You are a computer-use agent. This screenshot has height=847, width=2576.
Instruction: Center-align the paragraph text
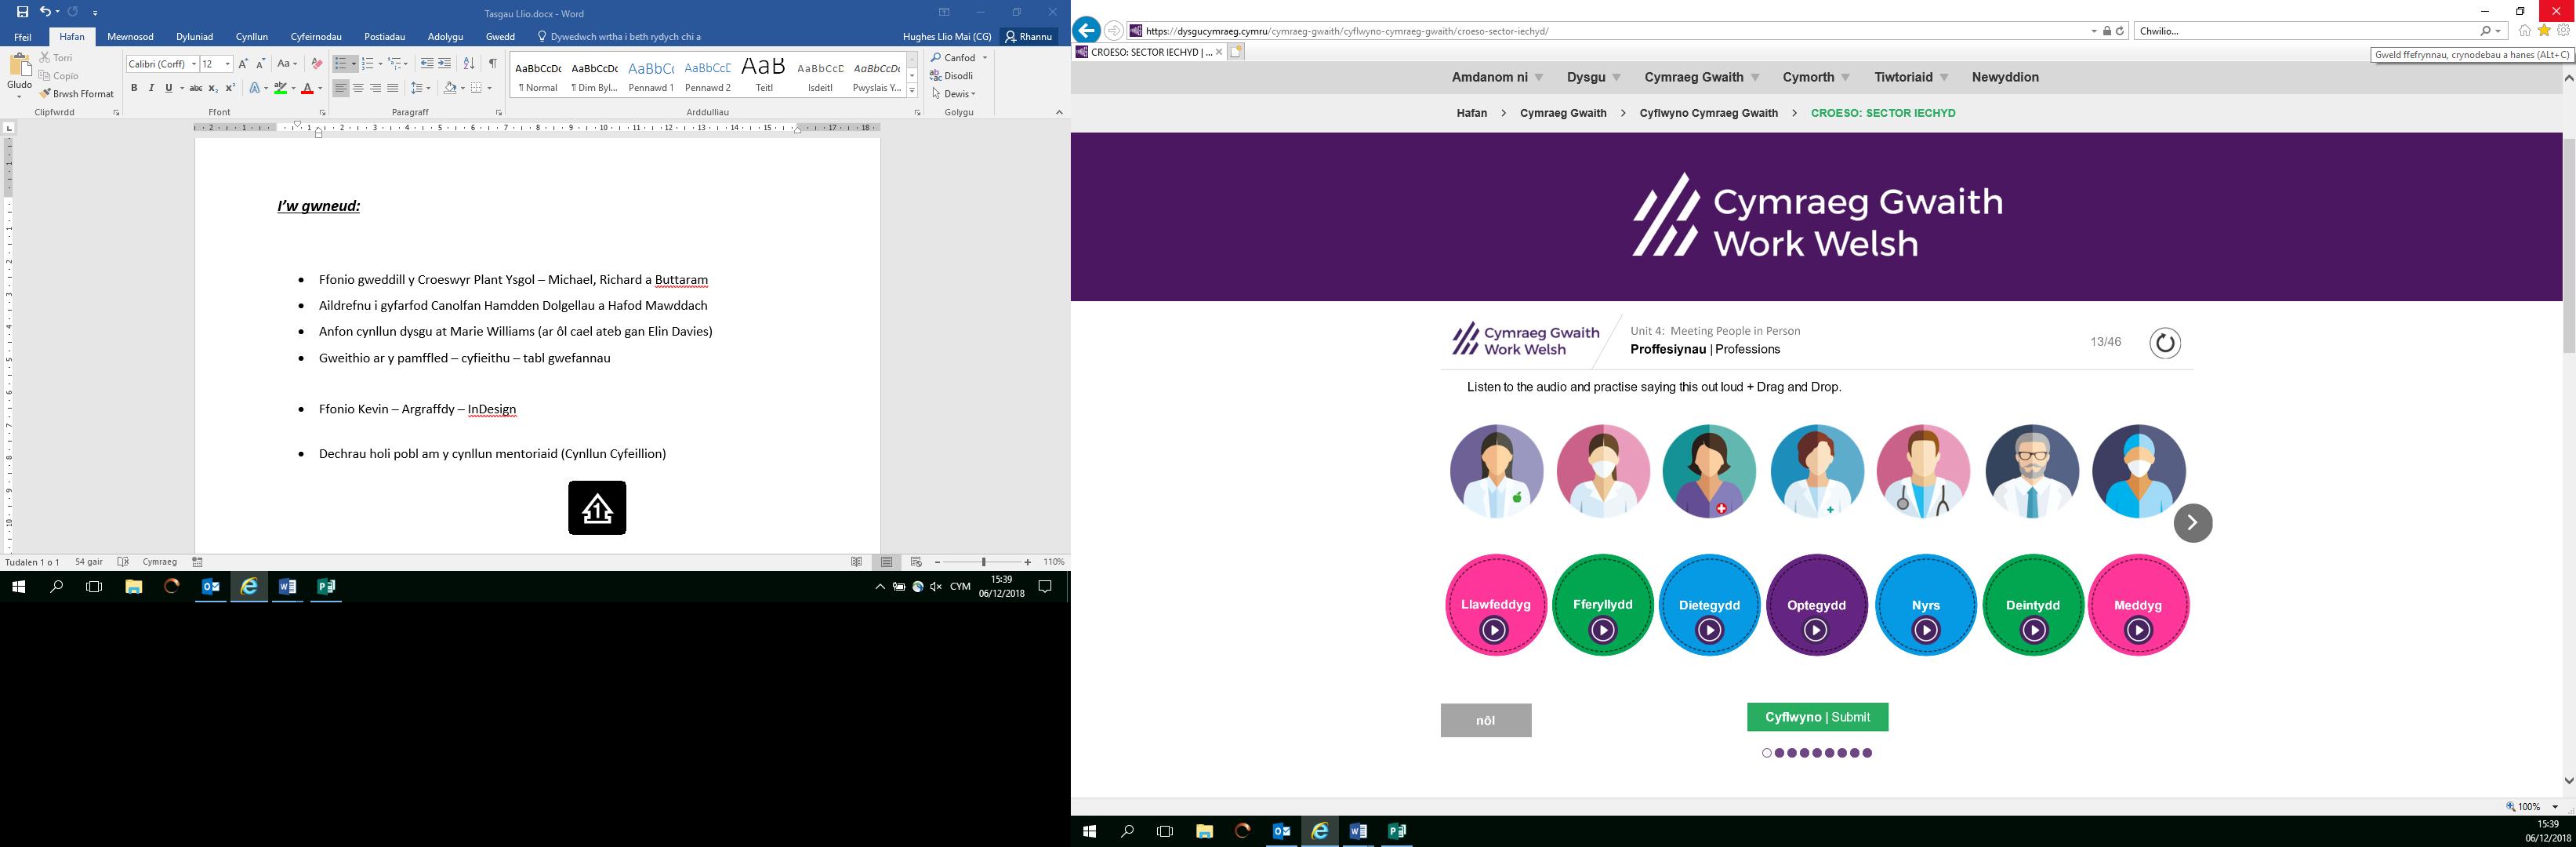tap(358, 89)
